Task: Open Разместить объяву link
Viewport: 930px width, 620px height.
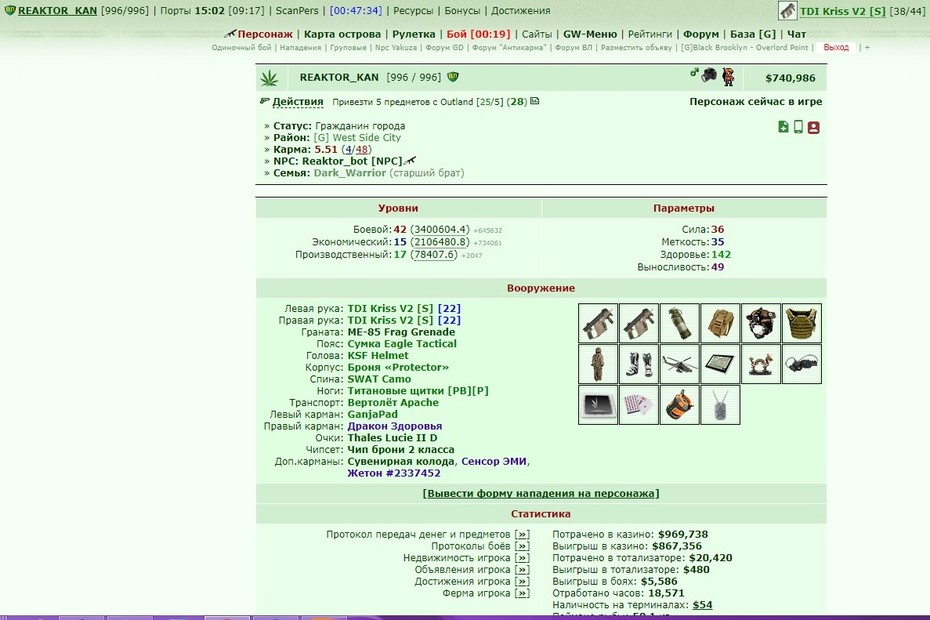Action: tap(636, 47)
